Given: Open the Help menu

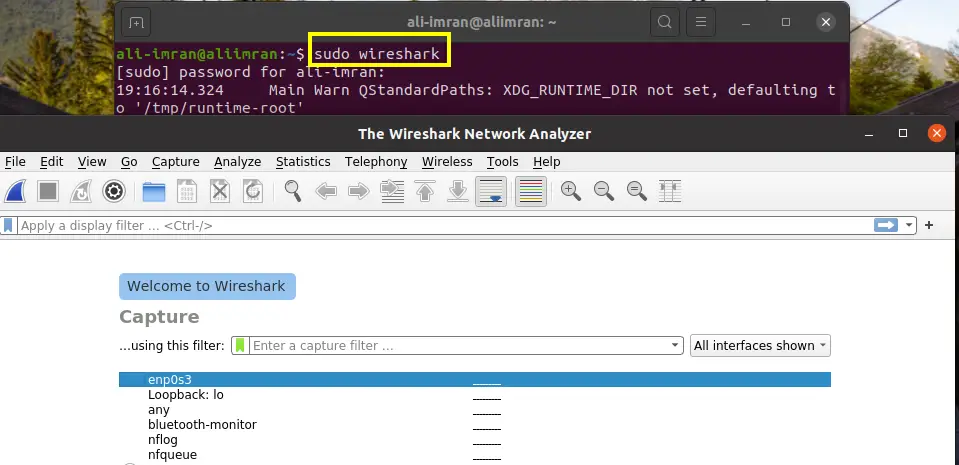Looking at the screenshot, I should 546,162.
